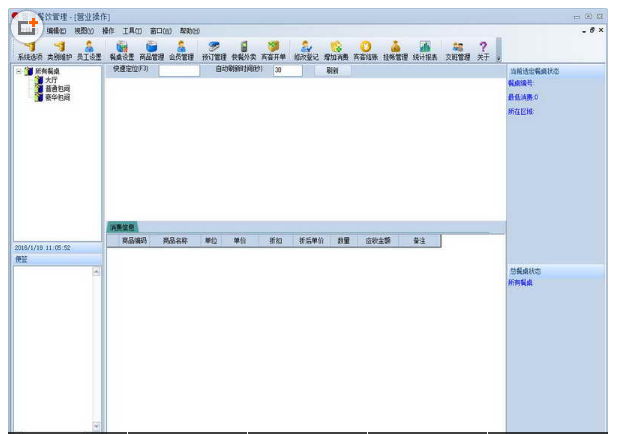Viewport: 618px width, 434px height.
Task: Click the 数量 column header
Action: (343, 241)
